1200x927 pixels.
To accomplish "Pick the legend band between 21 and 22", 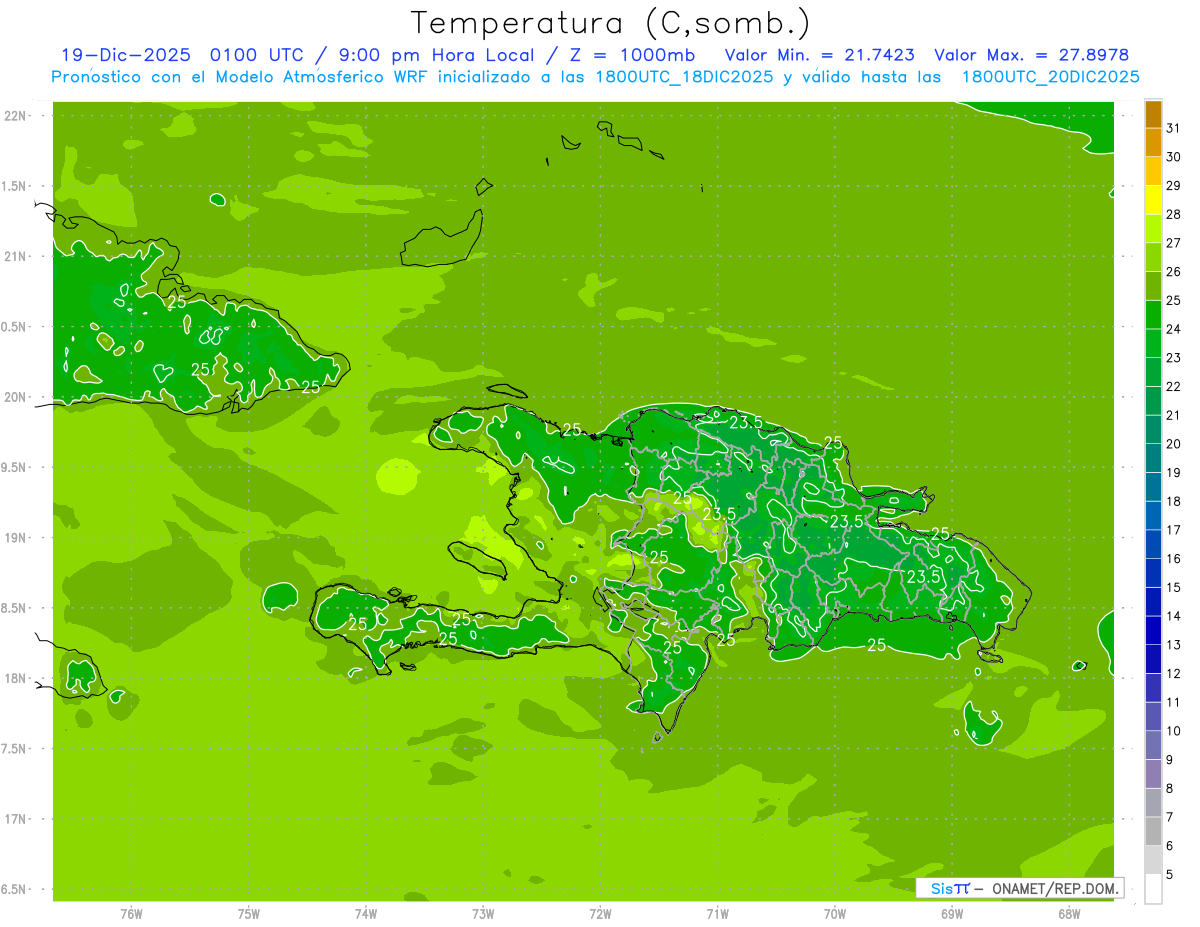I will 1153,401.
